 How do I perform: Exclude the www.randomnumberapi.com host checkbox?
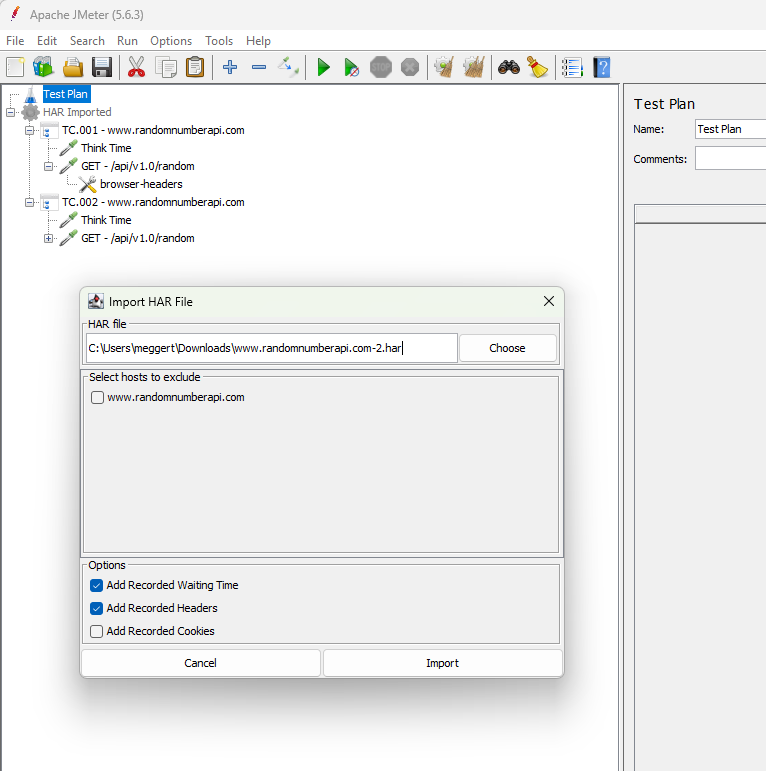coord(97,397)
